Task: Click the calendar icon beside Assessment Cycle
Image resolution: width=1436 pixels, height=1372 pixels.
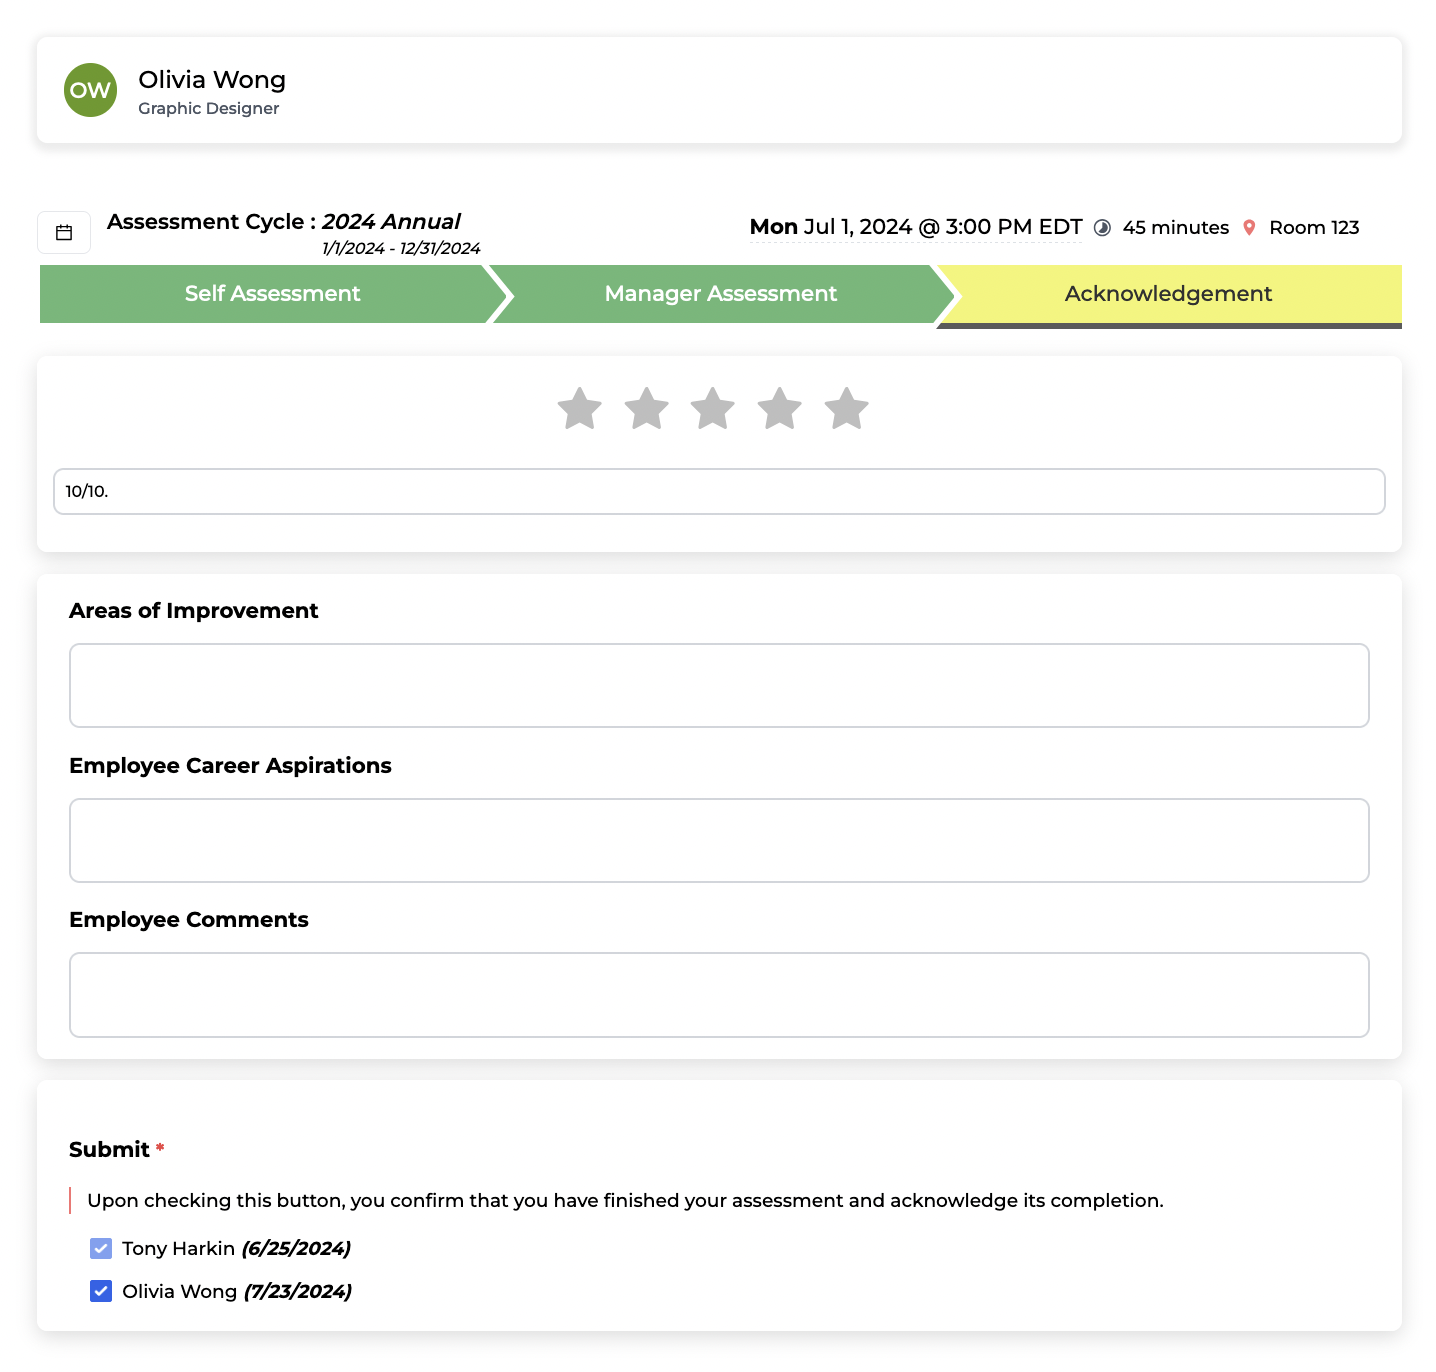Action: pos(64,232)
